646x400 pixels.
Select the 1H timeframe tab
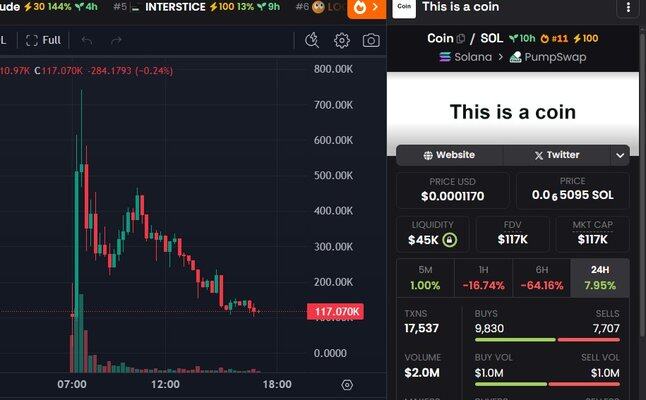483,277
